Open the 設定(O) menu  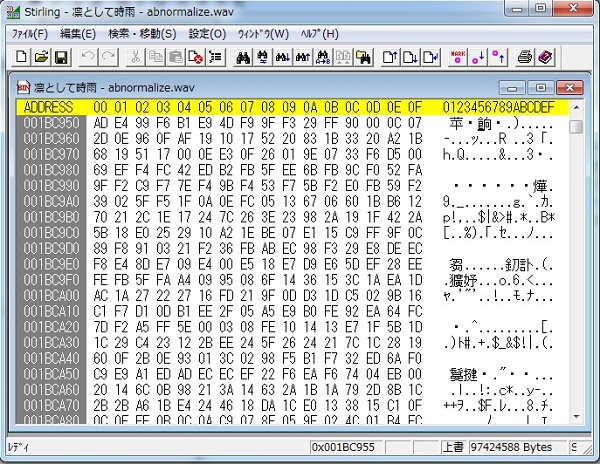[x=206, y=33]
